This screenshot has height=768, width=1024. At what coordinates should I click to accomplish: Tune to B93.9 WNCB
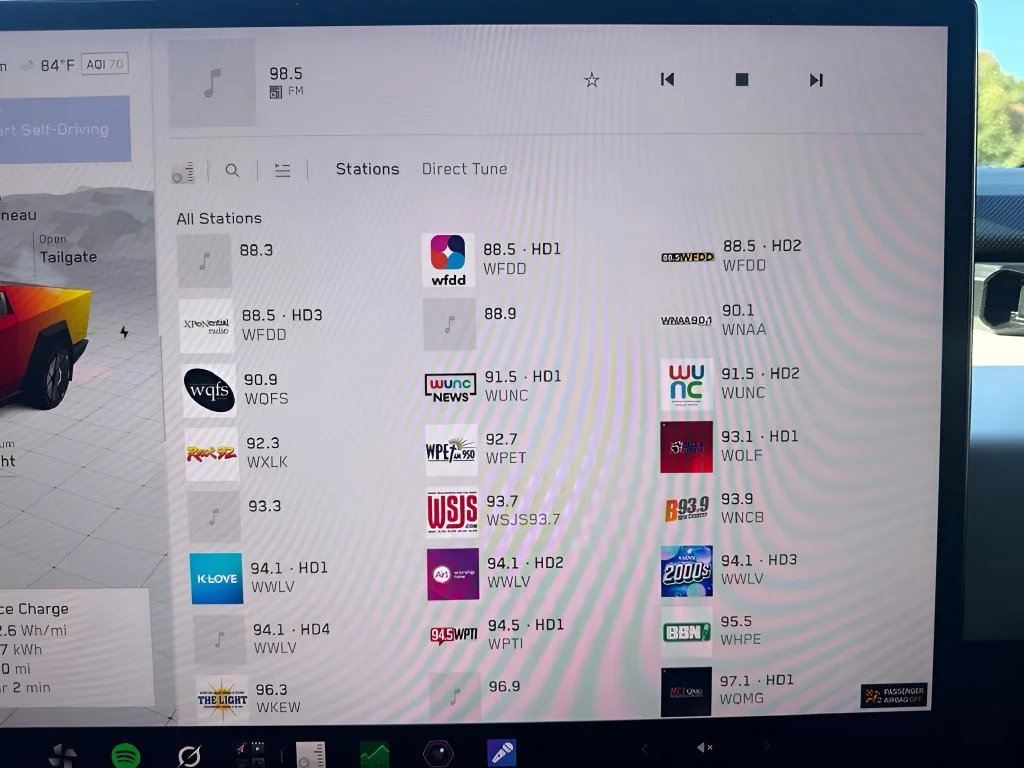pos(713,509)
